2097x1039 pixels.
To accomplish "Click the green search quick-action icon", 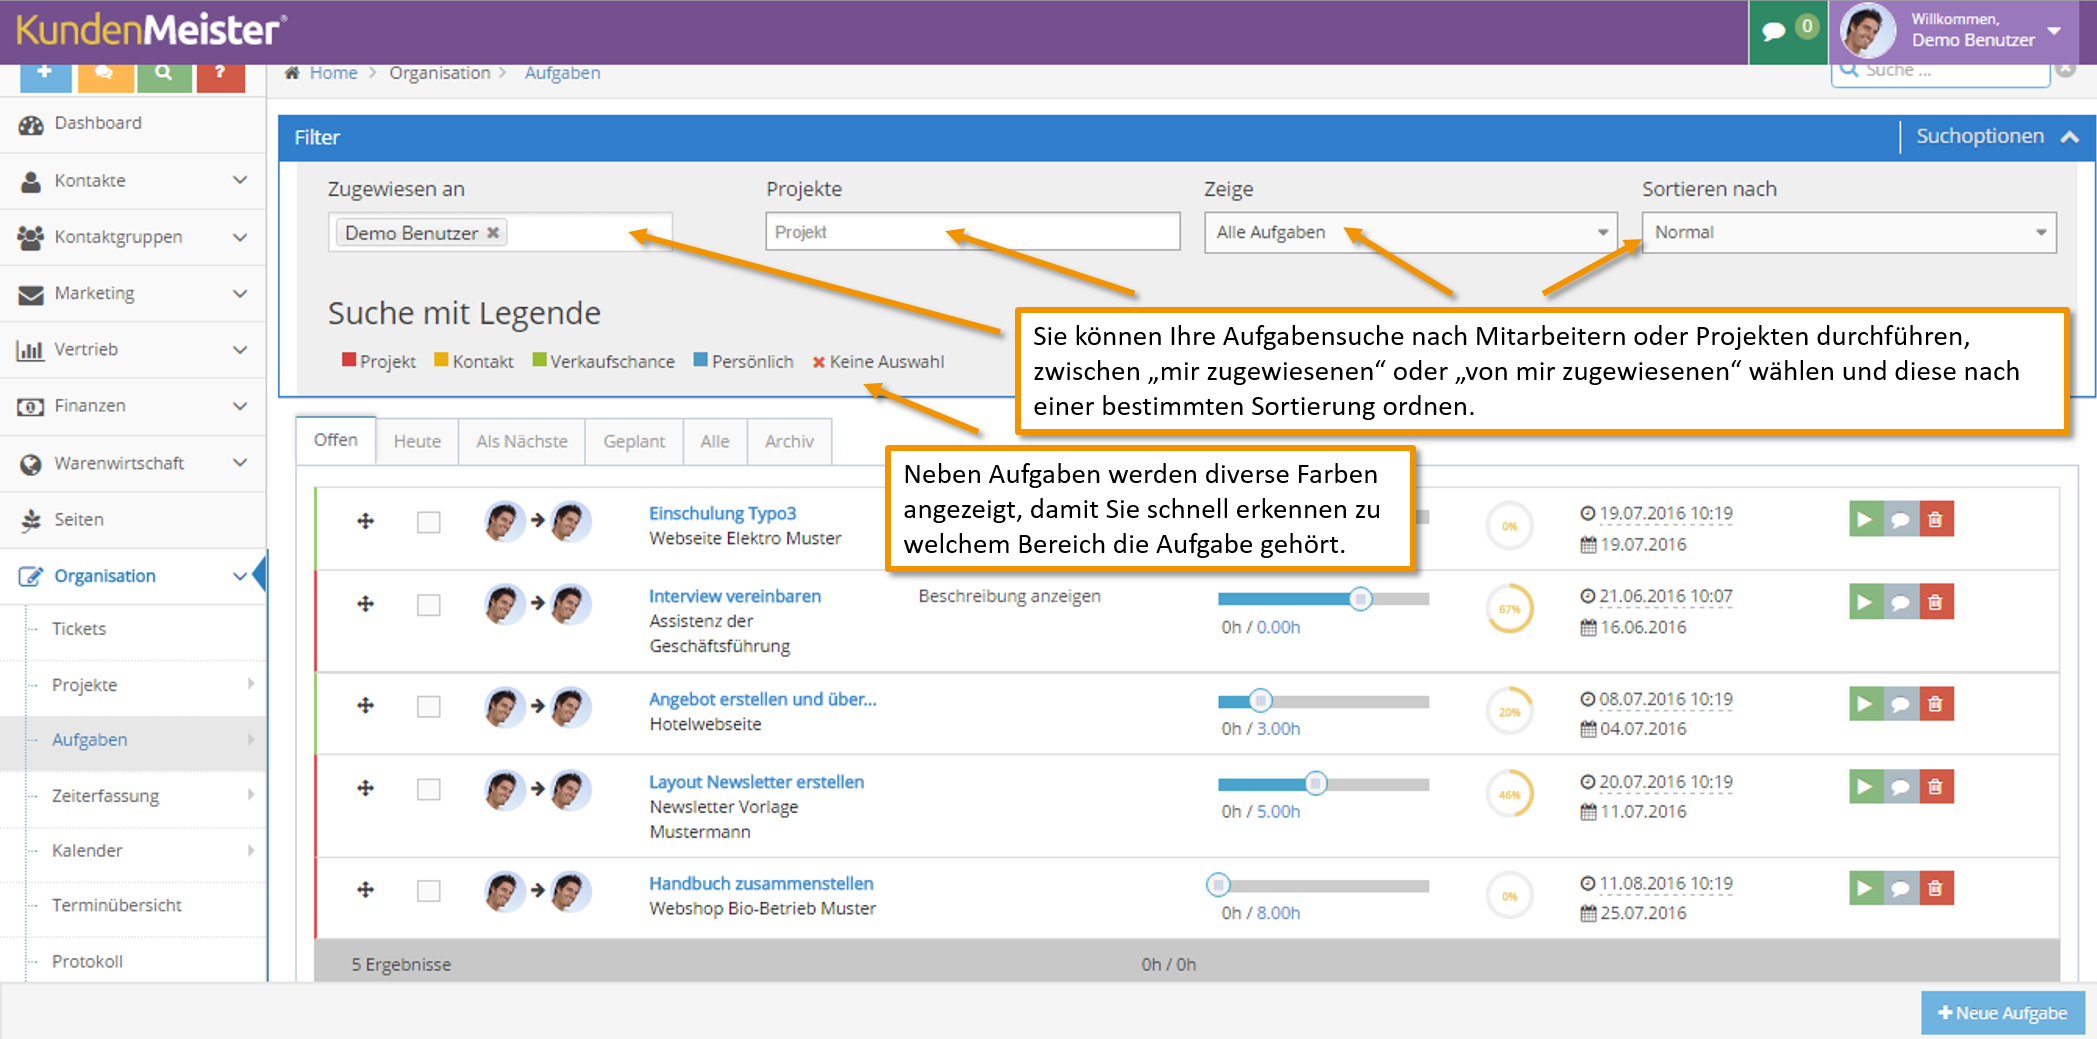I will [164, 74].
